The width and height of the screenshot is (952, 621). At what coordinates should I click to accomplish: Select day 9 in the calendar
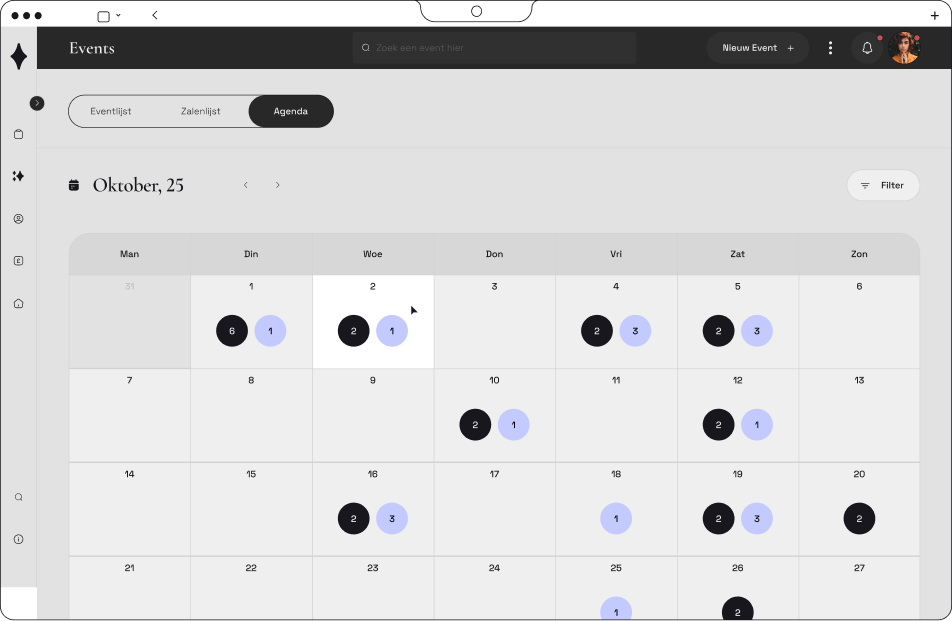(373, 416)
